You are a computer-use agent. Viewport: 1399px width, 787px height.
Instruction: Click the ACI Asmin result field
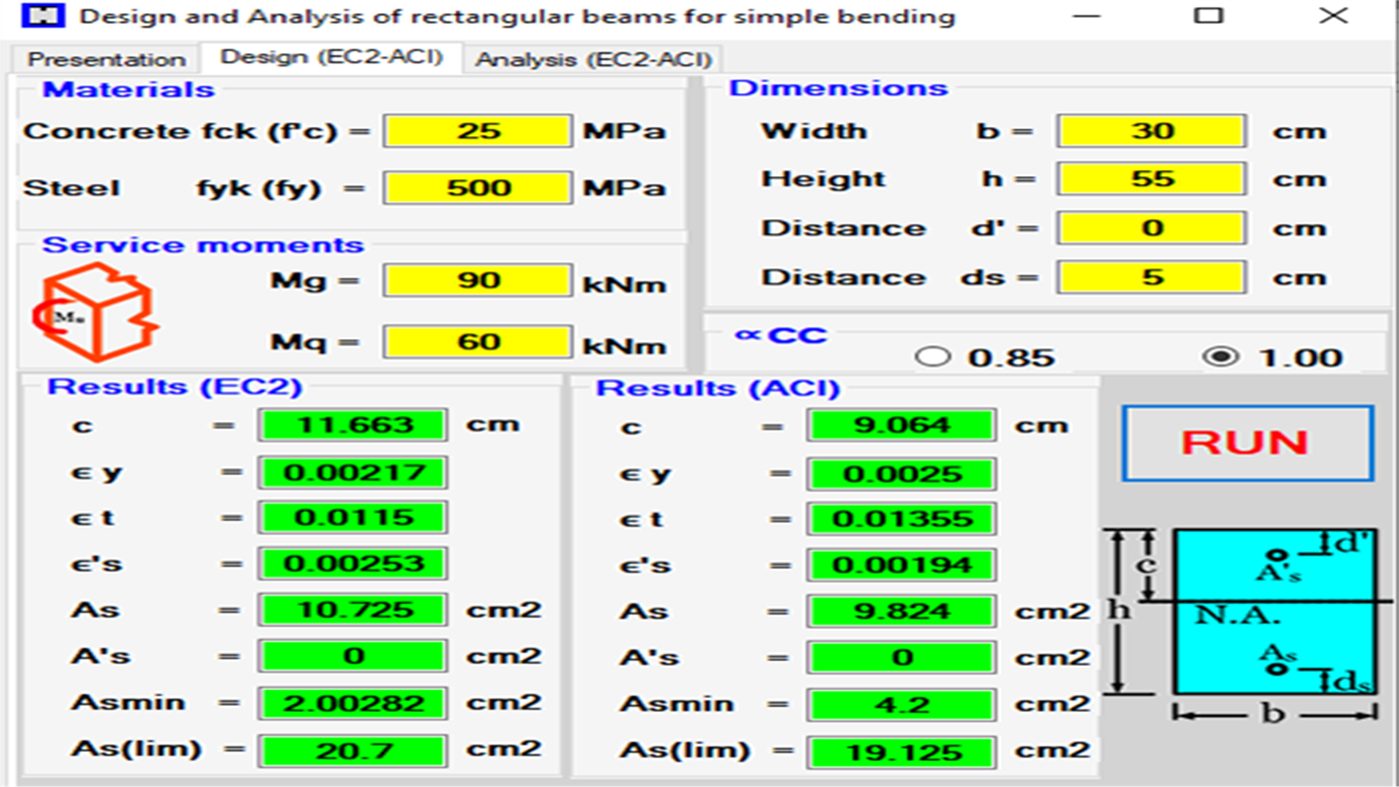click(901, 703)
